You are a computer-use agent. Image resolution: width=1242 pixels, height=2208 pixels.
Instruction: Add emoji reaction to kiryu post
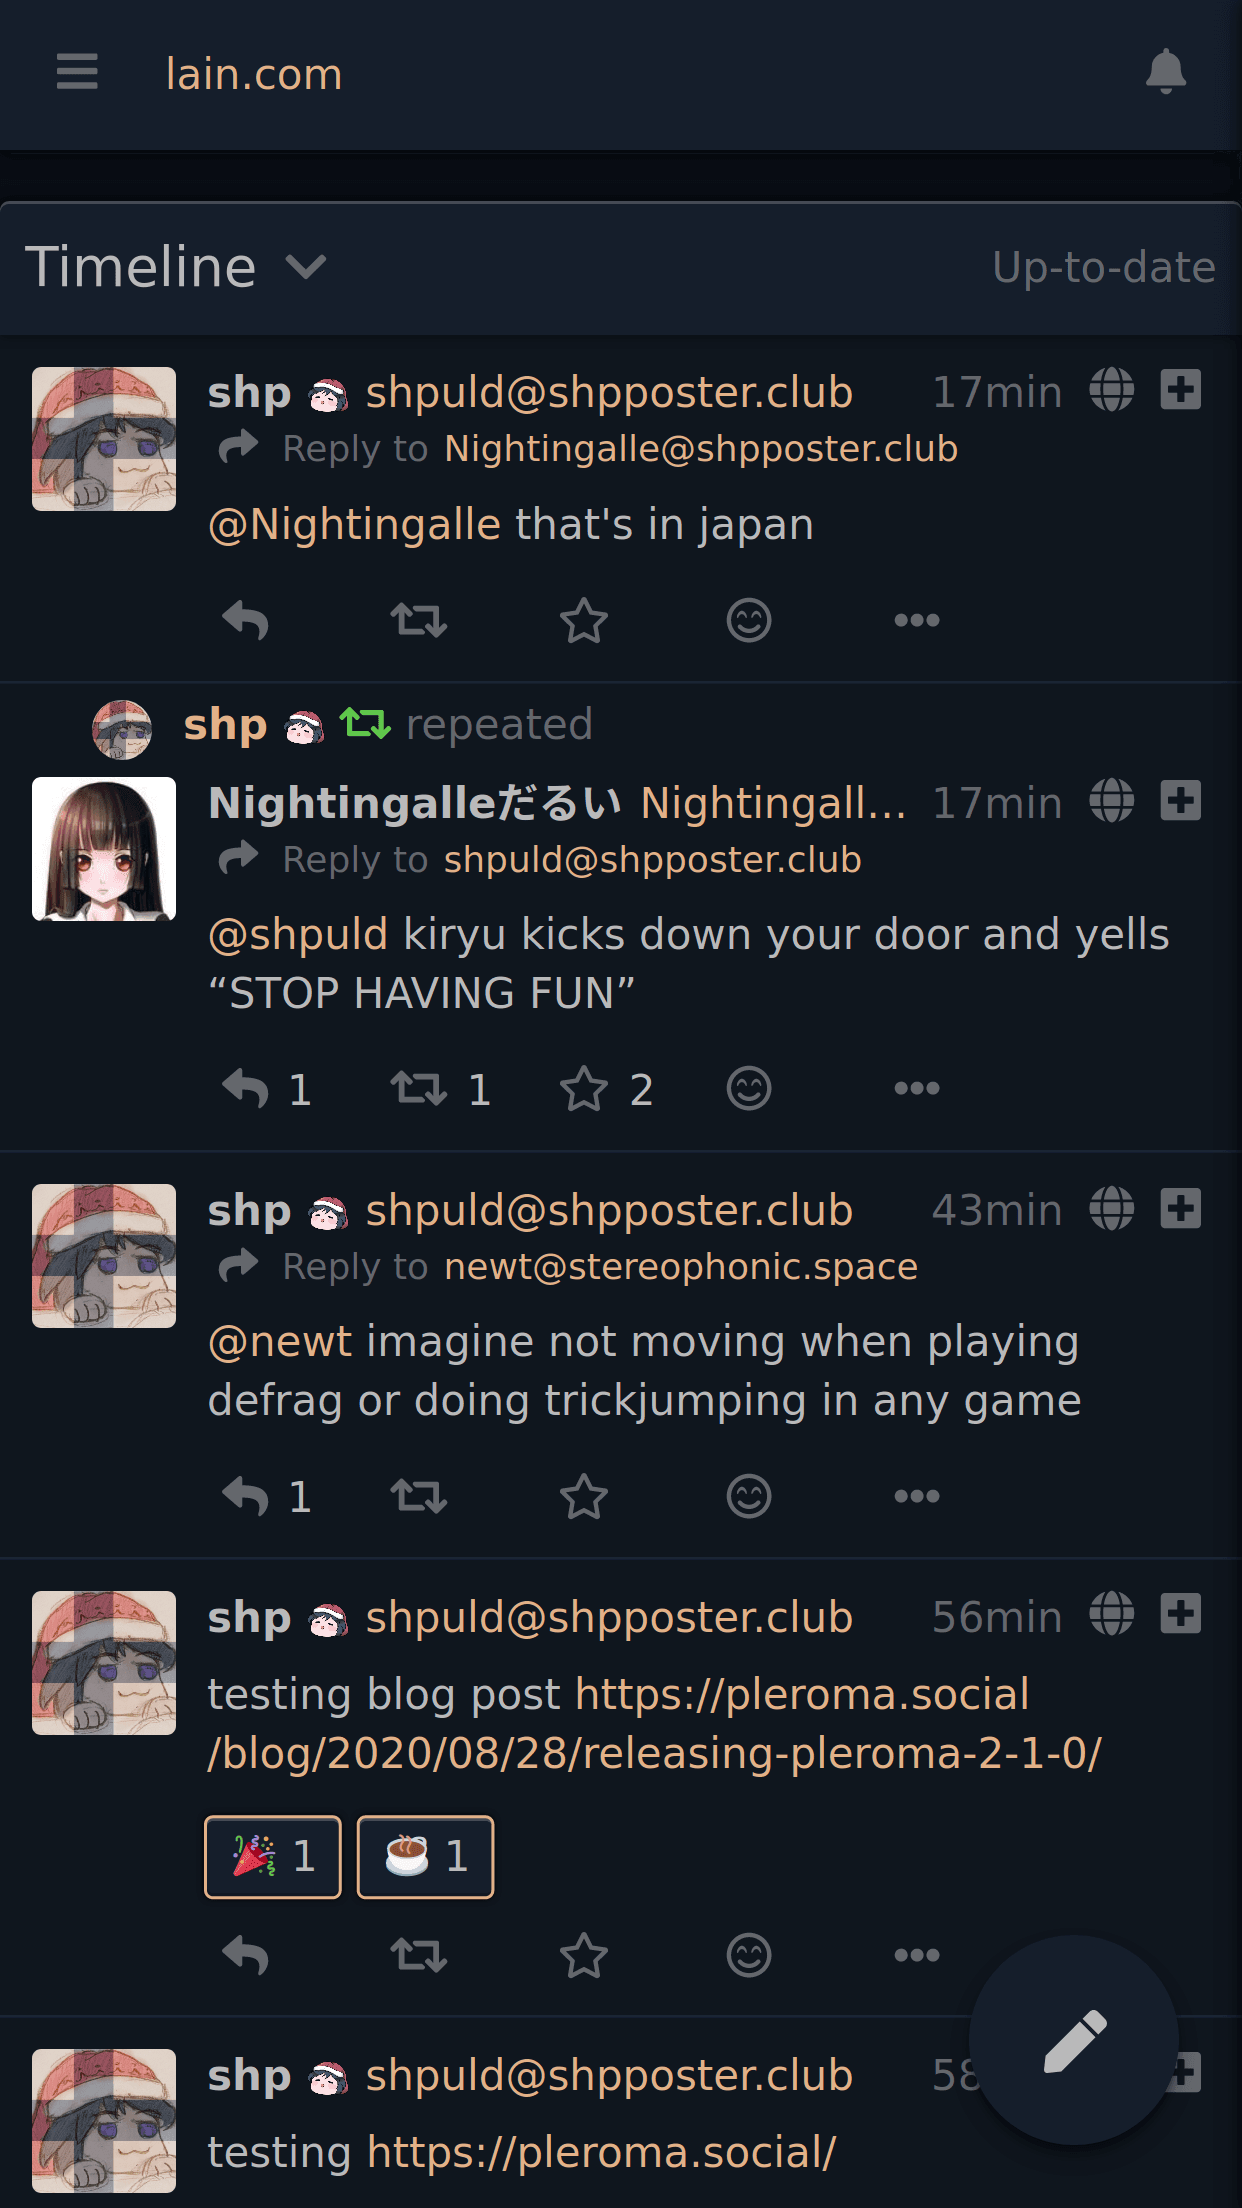pyautogui.click(x=749, y=1088)
